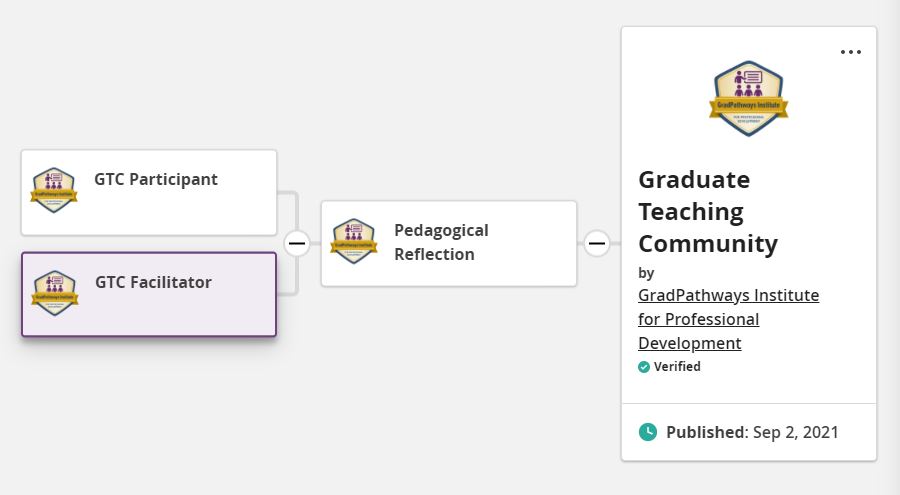Viewport: 900px width, 495px height.
Task: Click the green Verified checkmark icon
Action: [644, 367]
